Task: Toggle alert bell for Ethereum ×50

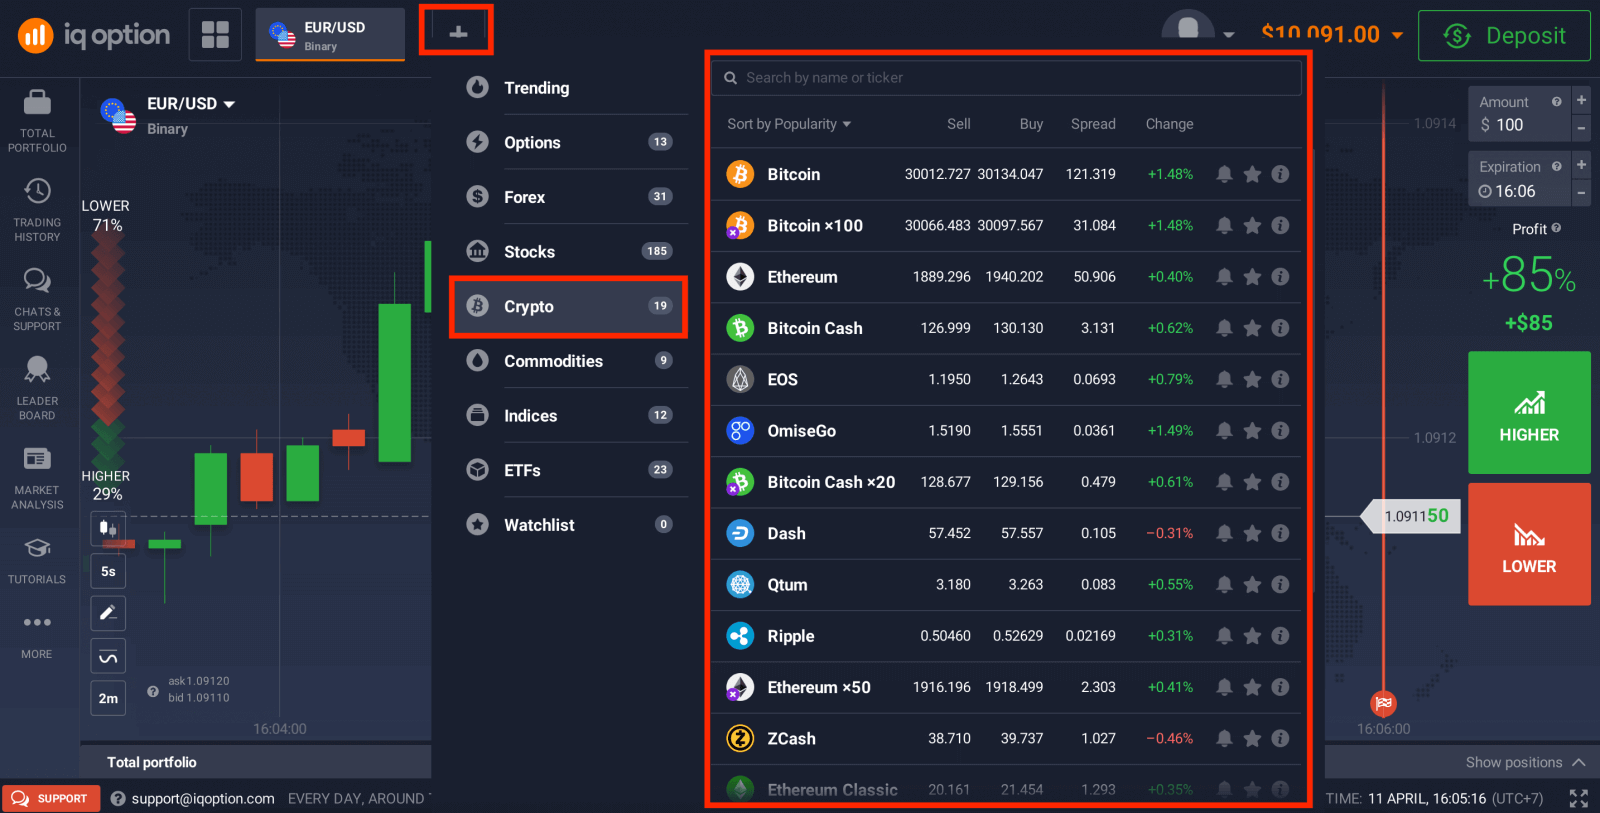Action: (x=1224, y=687)
